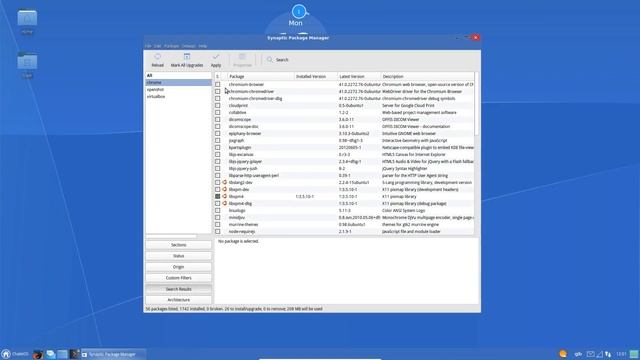Click the Ubuntu icon beside libxpm4-dbg

[x=224, y=203]
